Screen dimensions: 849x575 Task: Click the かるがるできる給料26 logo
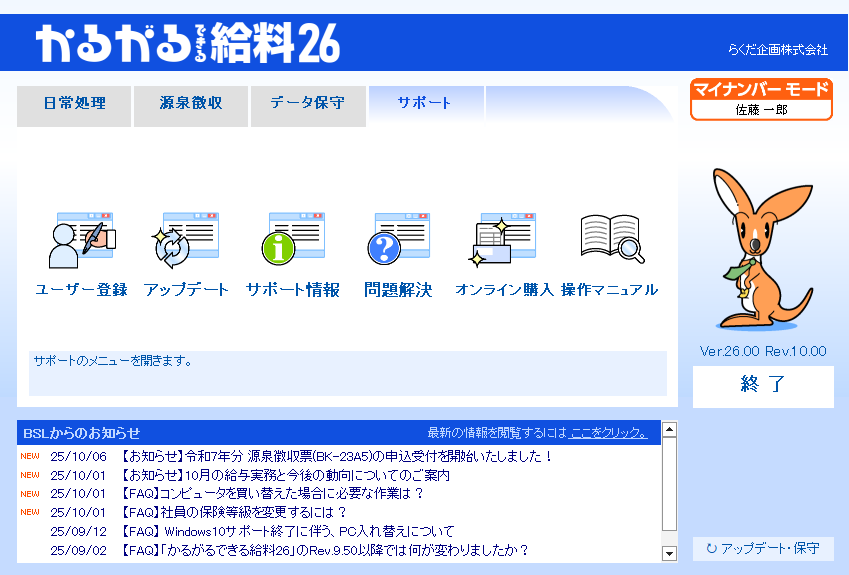pos(188,43)
